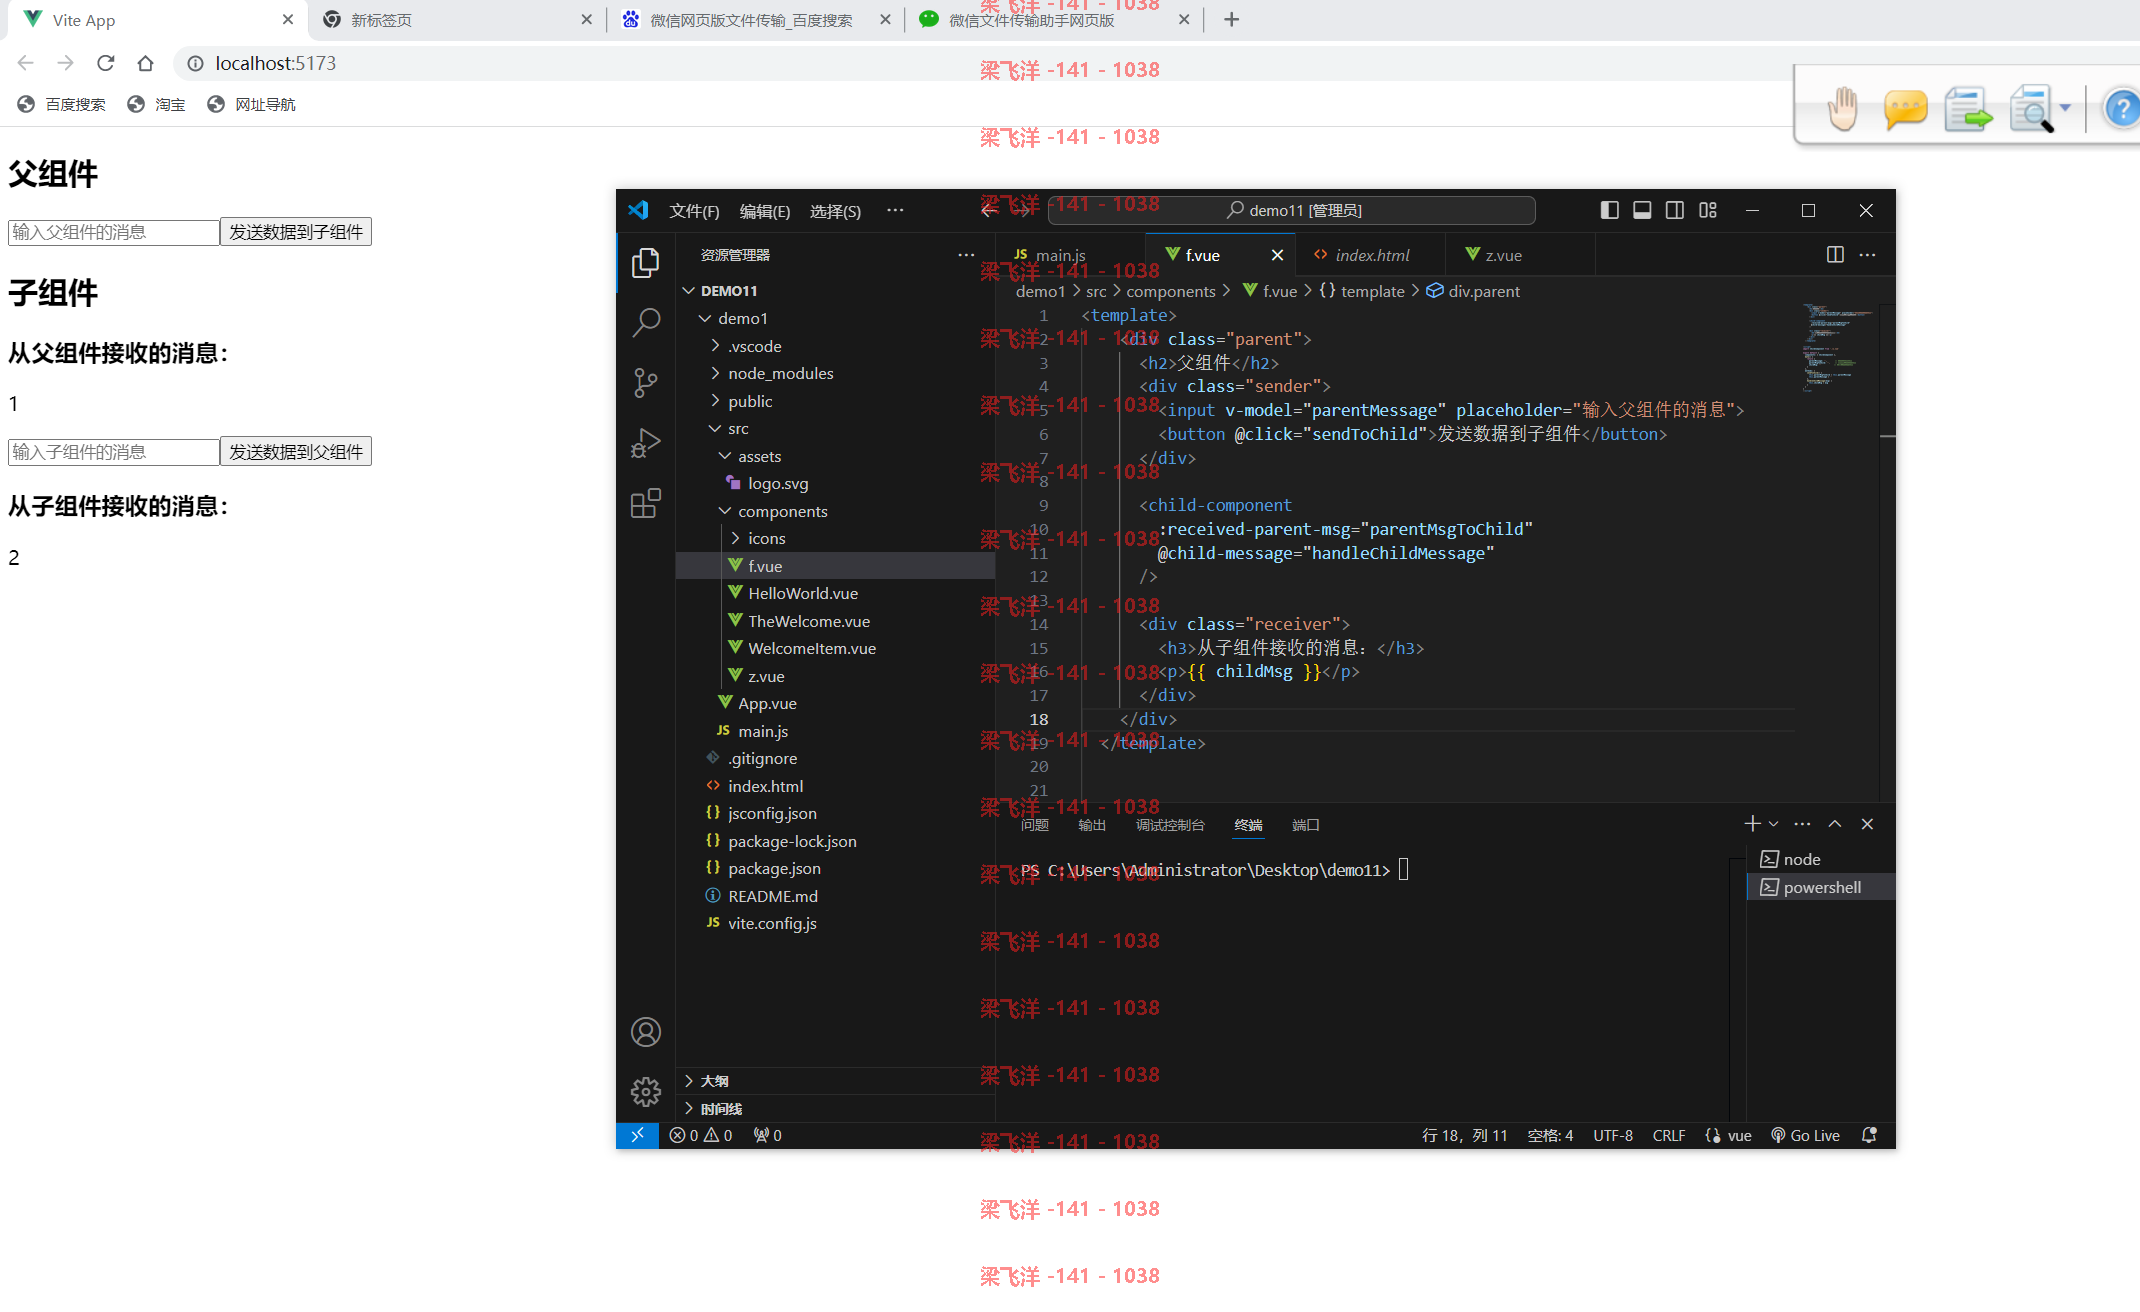Click the remote window indicator in status bar
This screenshot has width=2140, height=1312.
coord(637,1135)
